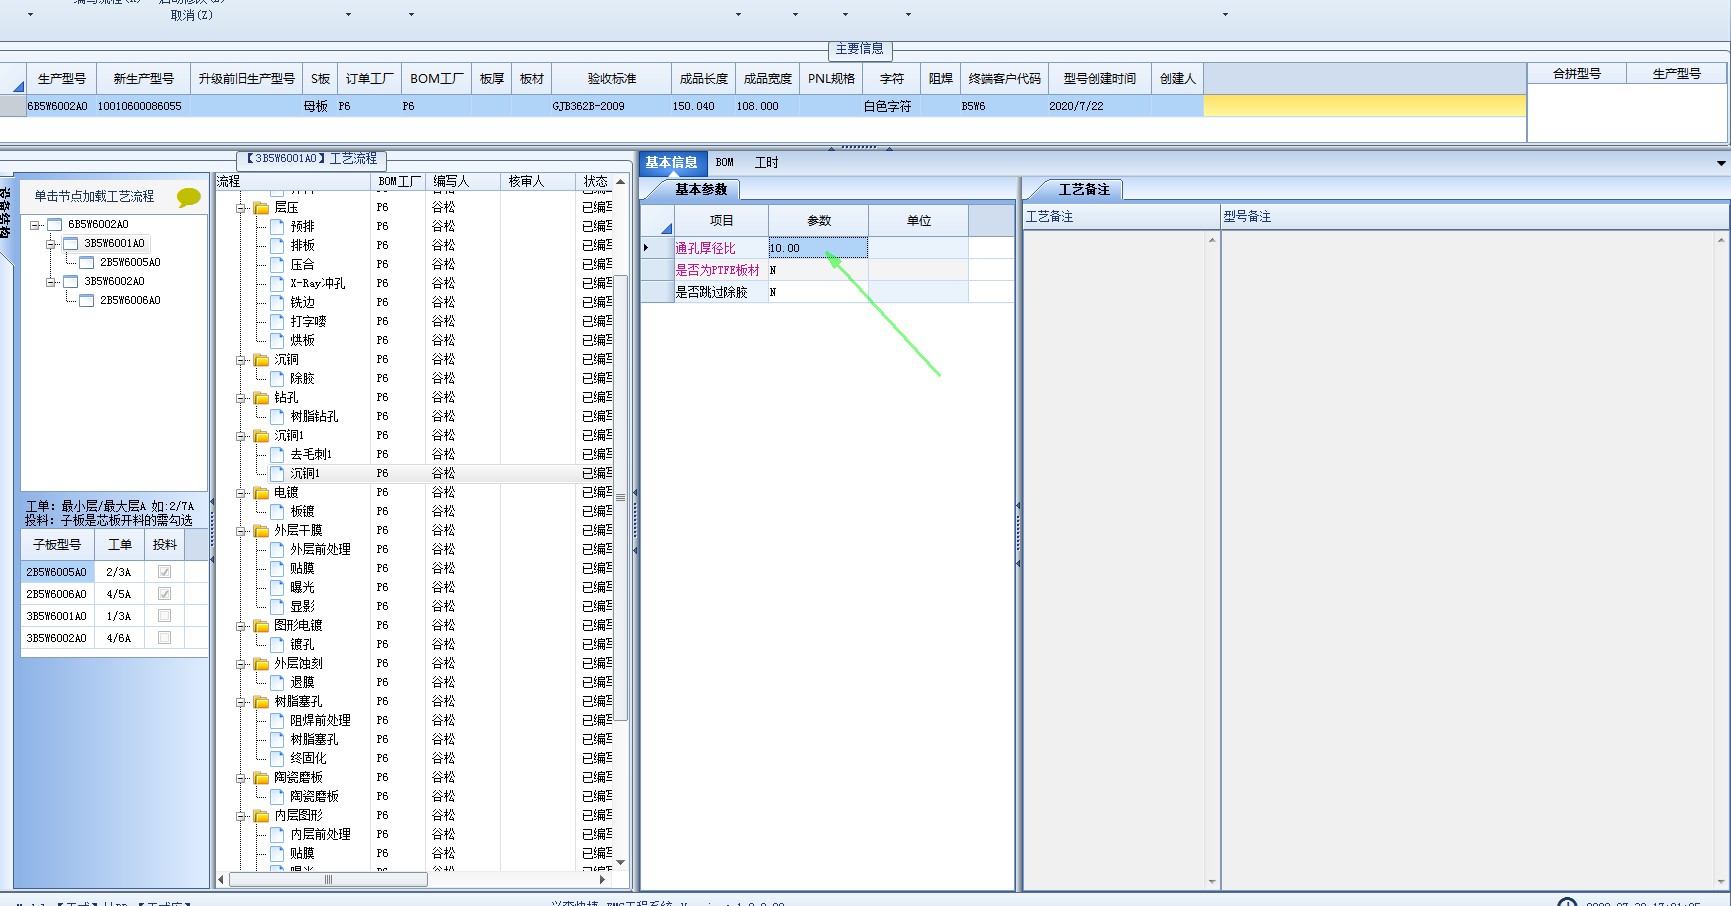Image resolution: width=1731 pixels, height=906 pixels.
Task: Click the folder icon of 内层图形
Action: click(261, 816)
